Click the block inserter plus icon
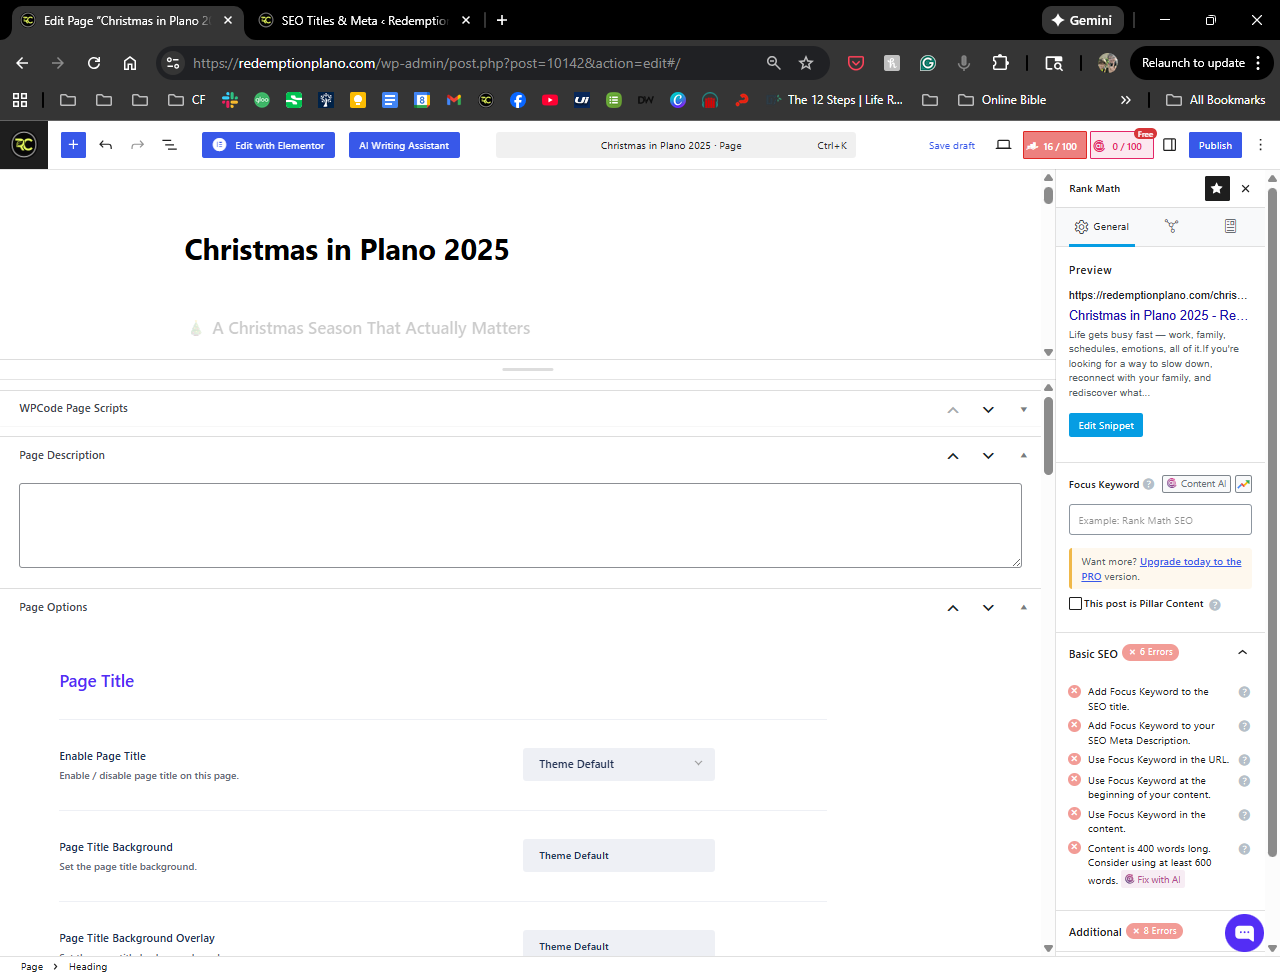 click(x=73, y=145)
